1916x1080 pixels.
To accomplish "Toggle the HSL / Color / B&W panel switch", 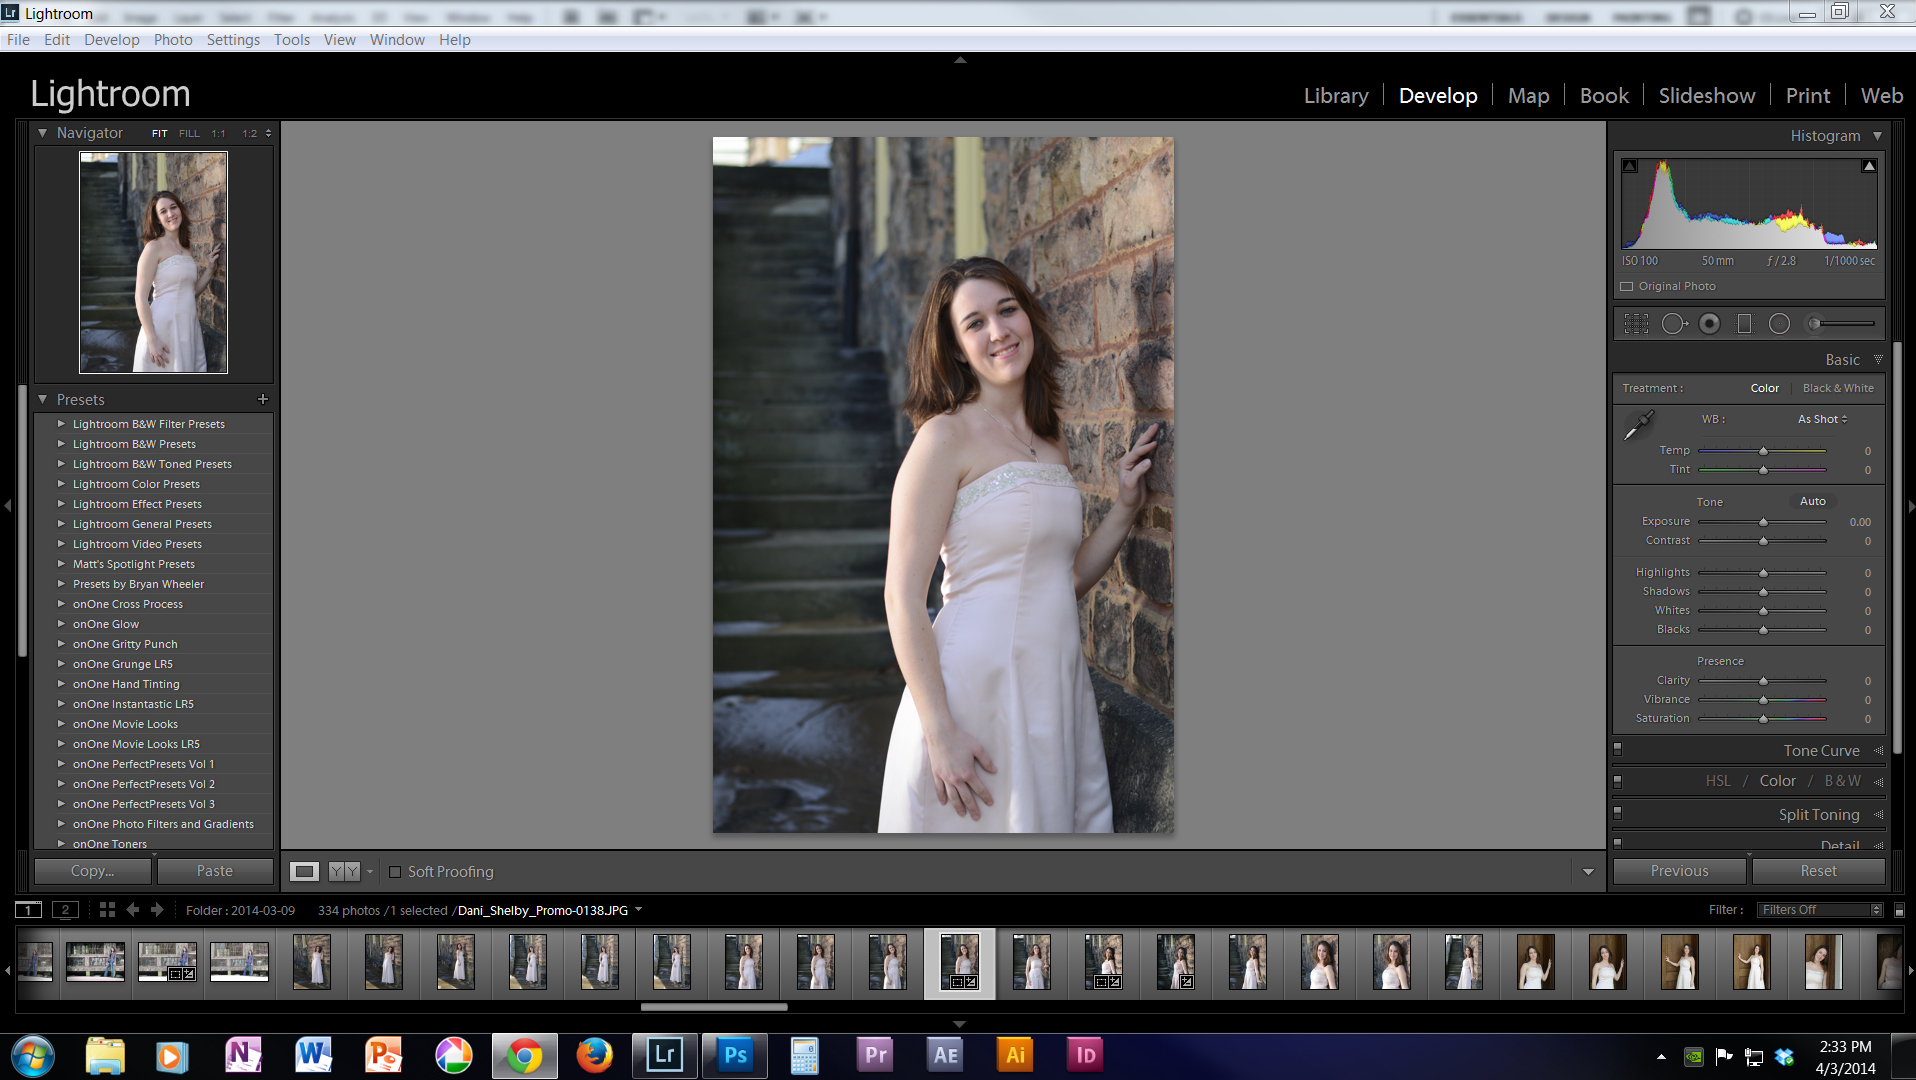I will (1618, 781).
